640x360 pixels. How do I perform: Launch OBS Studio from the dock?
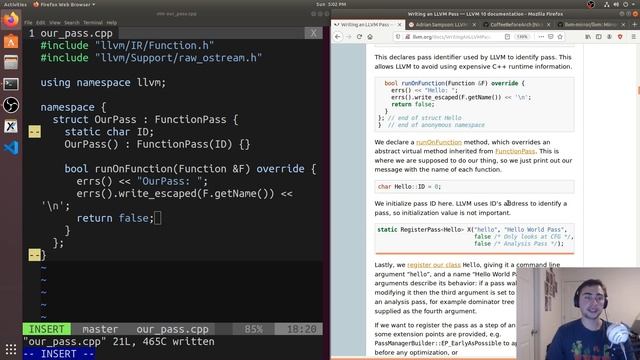pyautogui.click(x=11, y=105)
